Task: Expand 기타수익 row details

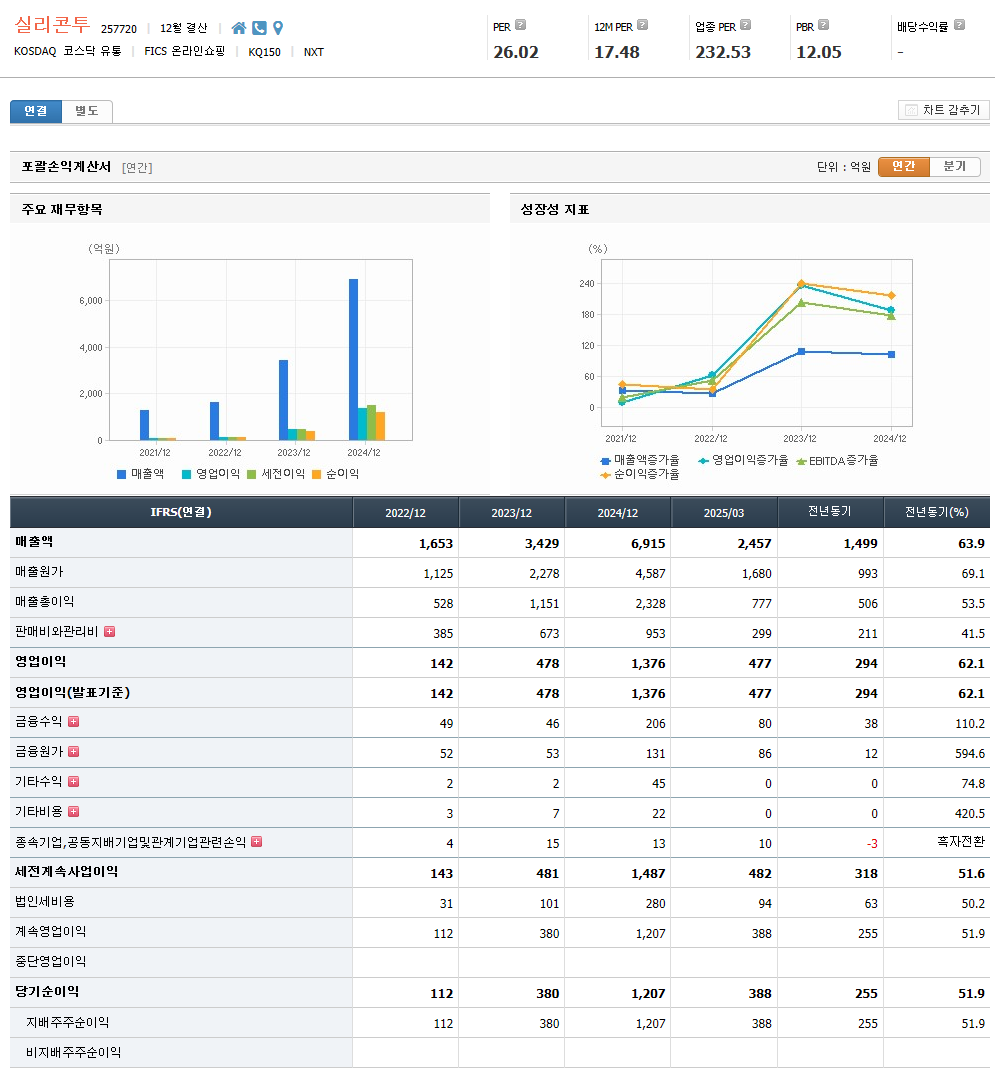Action: coord(73,781)
